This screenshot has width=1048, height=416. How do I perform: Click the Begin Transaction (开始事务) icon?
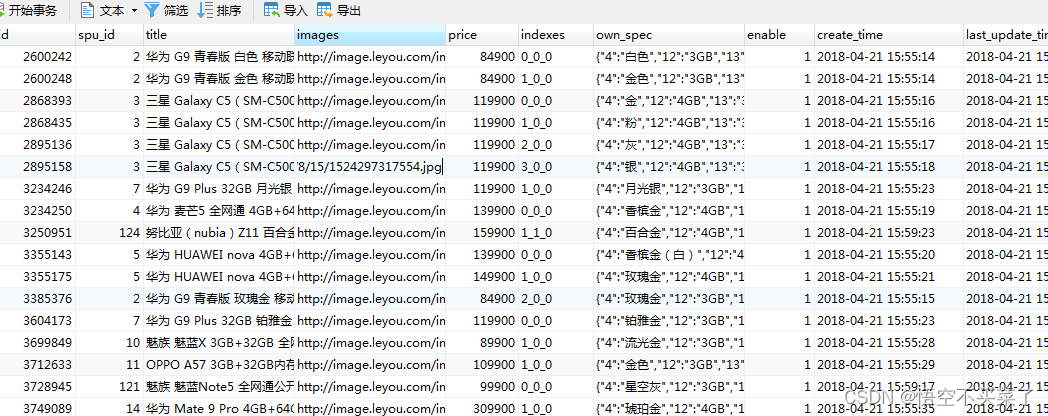click(2, 10)
